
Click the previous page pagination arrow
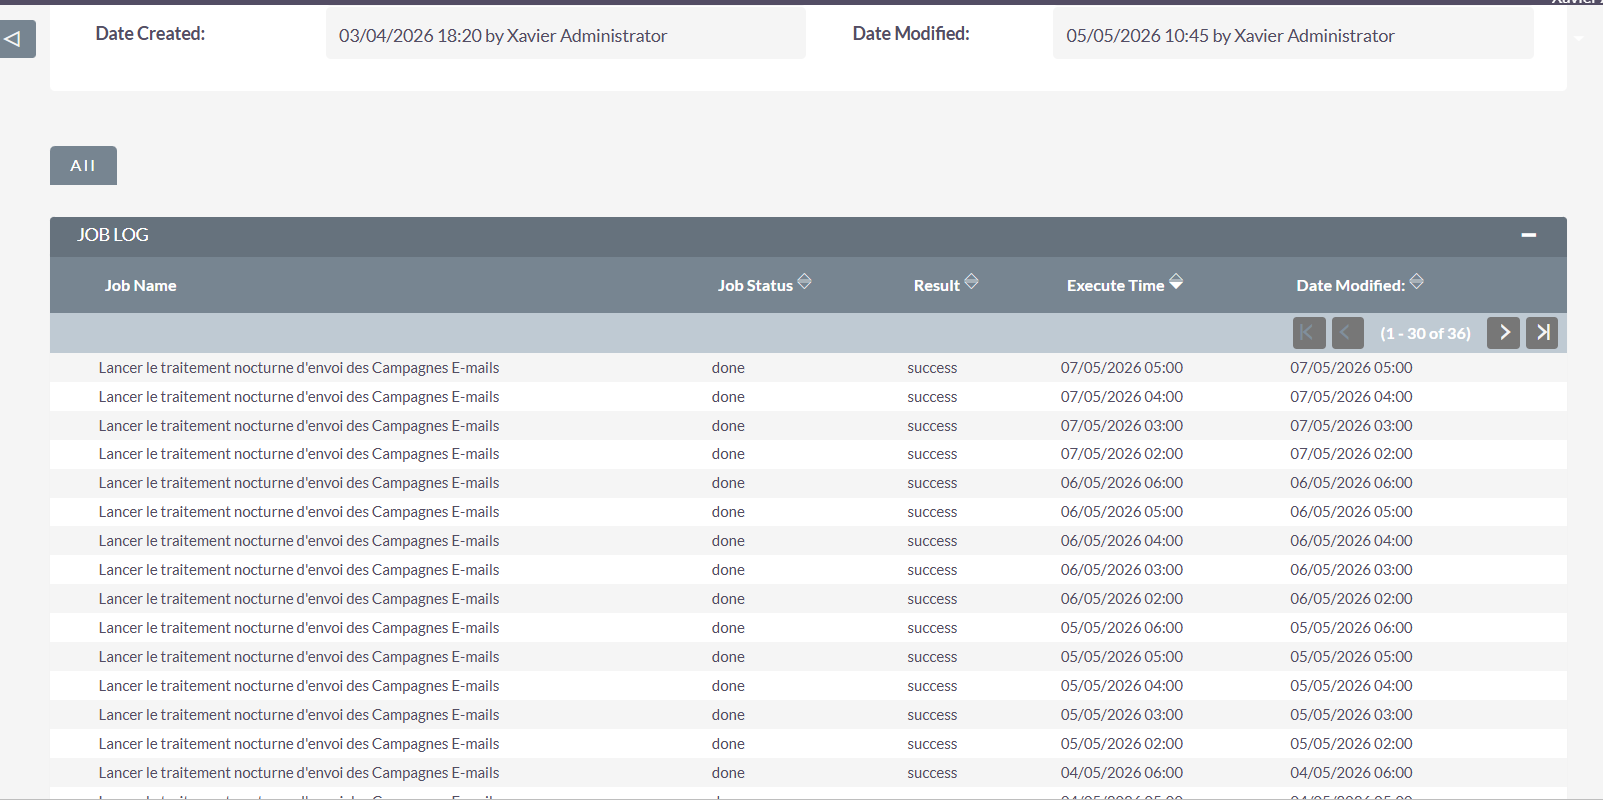tap(1347, 333)
